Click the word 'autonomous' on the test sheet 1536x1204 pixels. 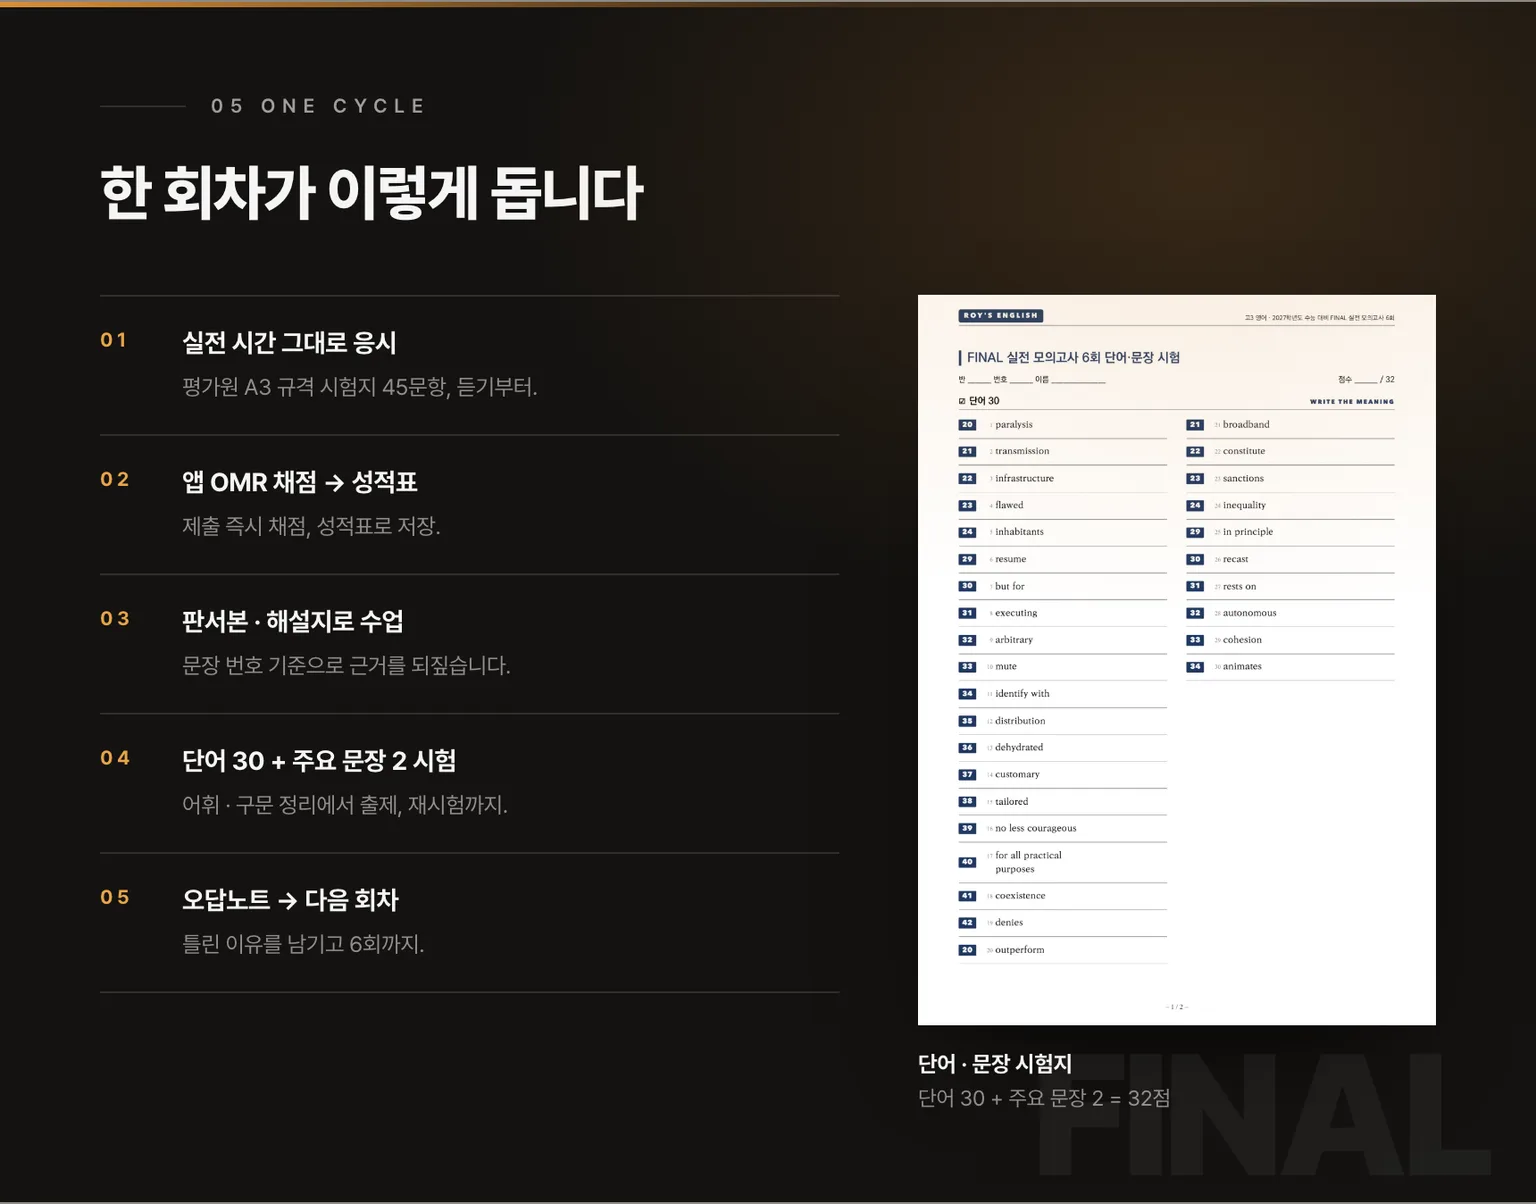[1249, 613]
